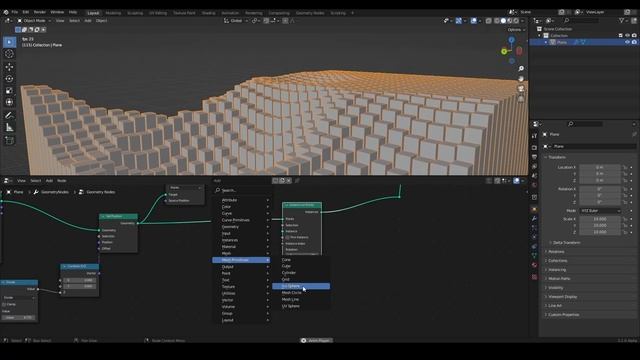This screenshot has height=360, width=640.
Task: Switch to solid viewport shading
Action: point(503,21)
